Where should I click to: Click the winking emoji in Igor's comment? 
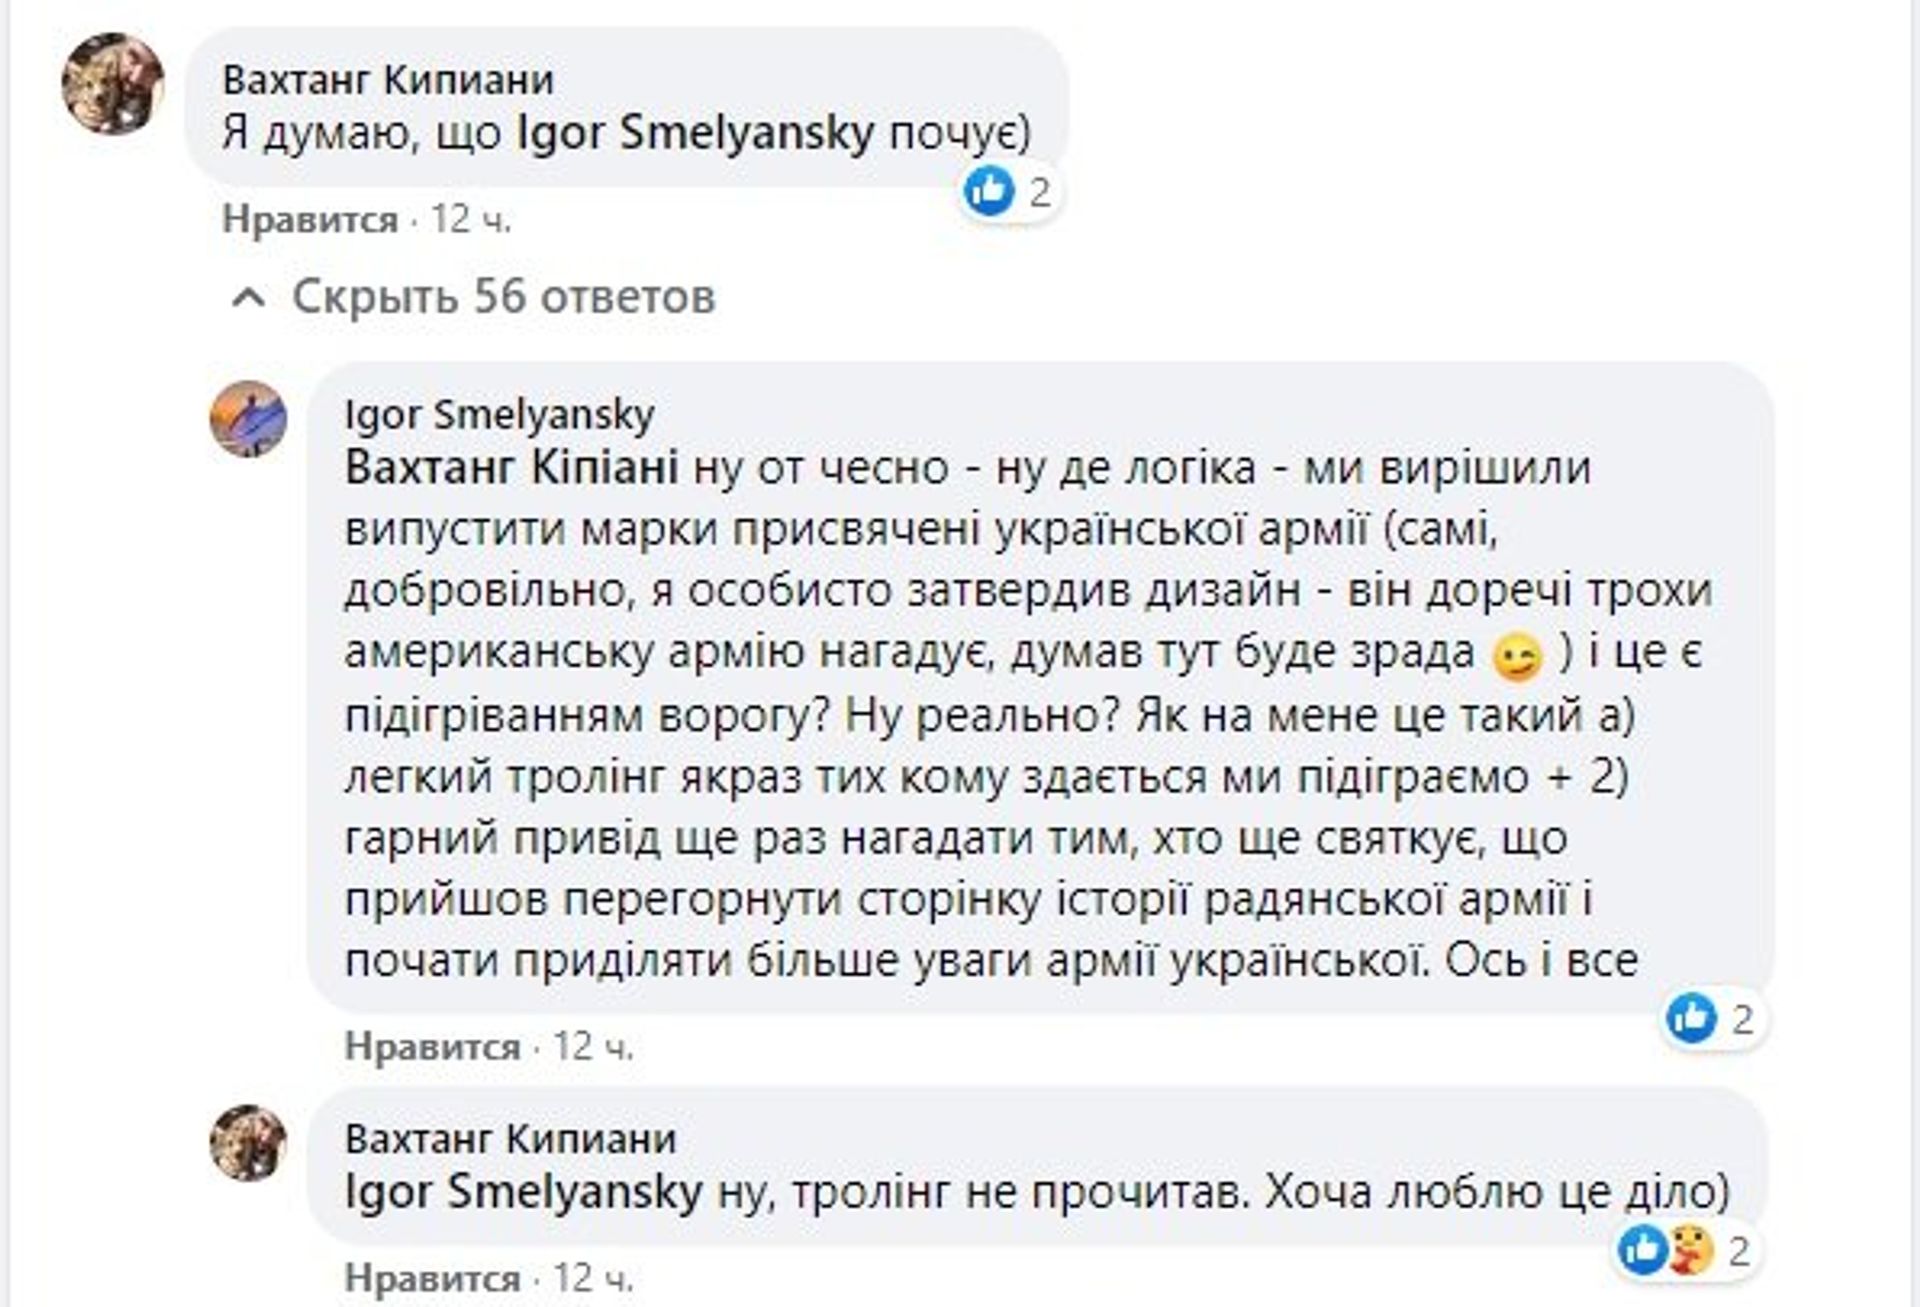coord(1517,657)
